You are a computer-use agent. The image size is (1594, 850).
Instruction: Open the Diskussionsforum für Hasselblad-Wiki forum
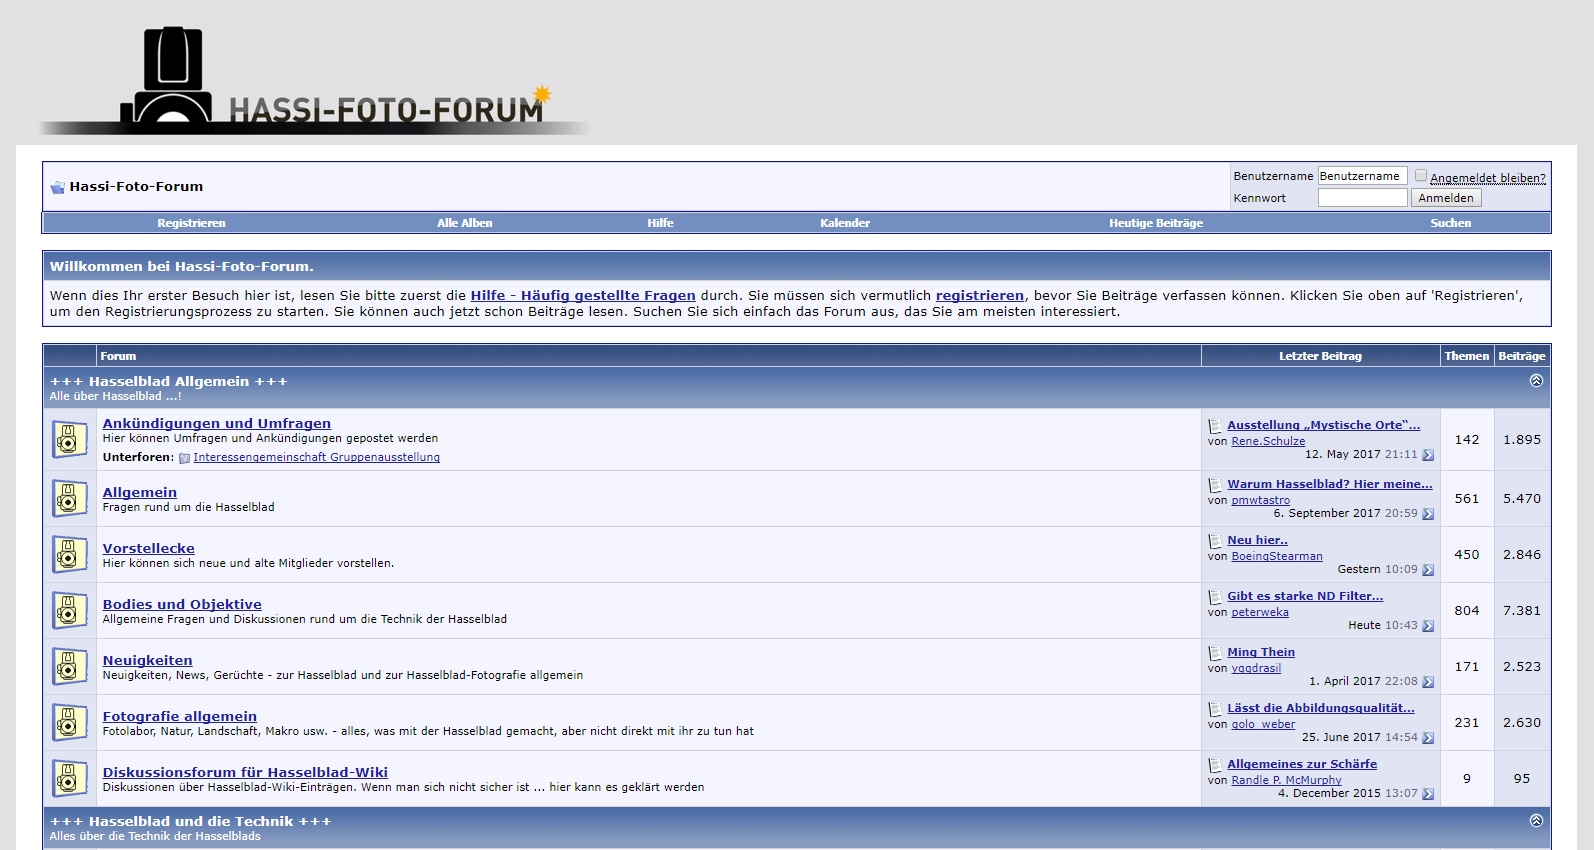(x=245, y=773)
